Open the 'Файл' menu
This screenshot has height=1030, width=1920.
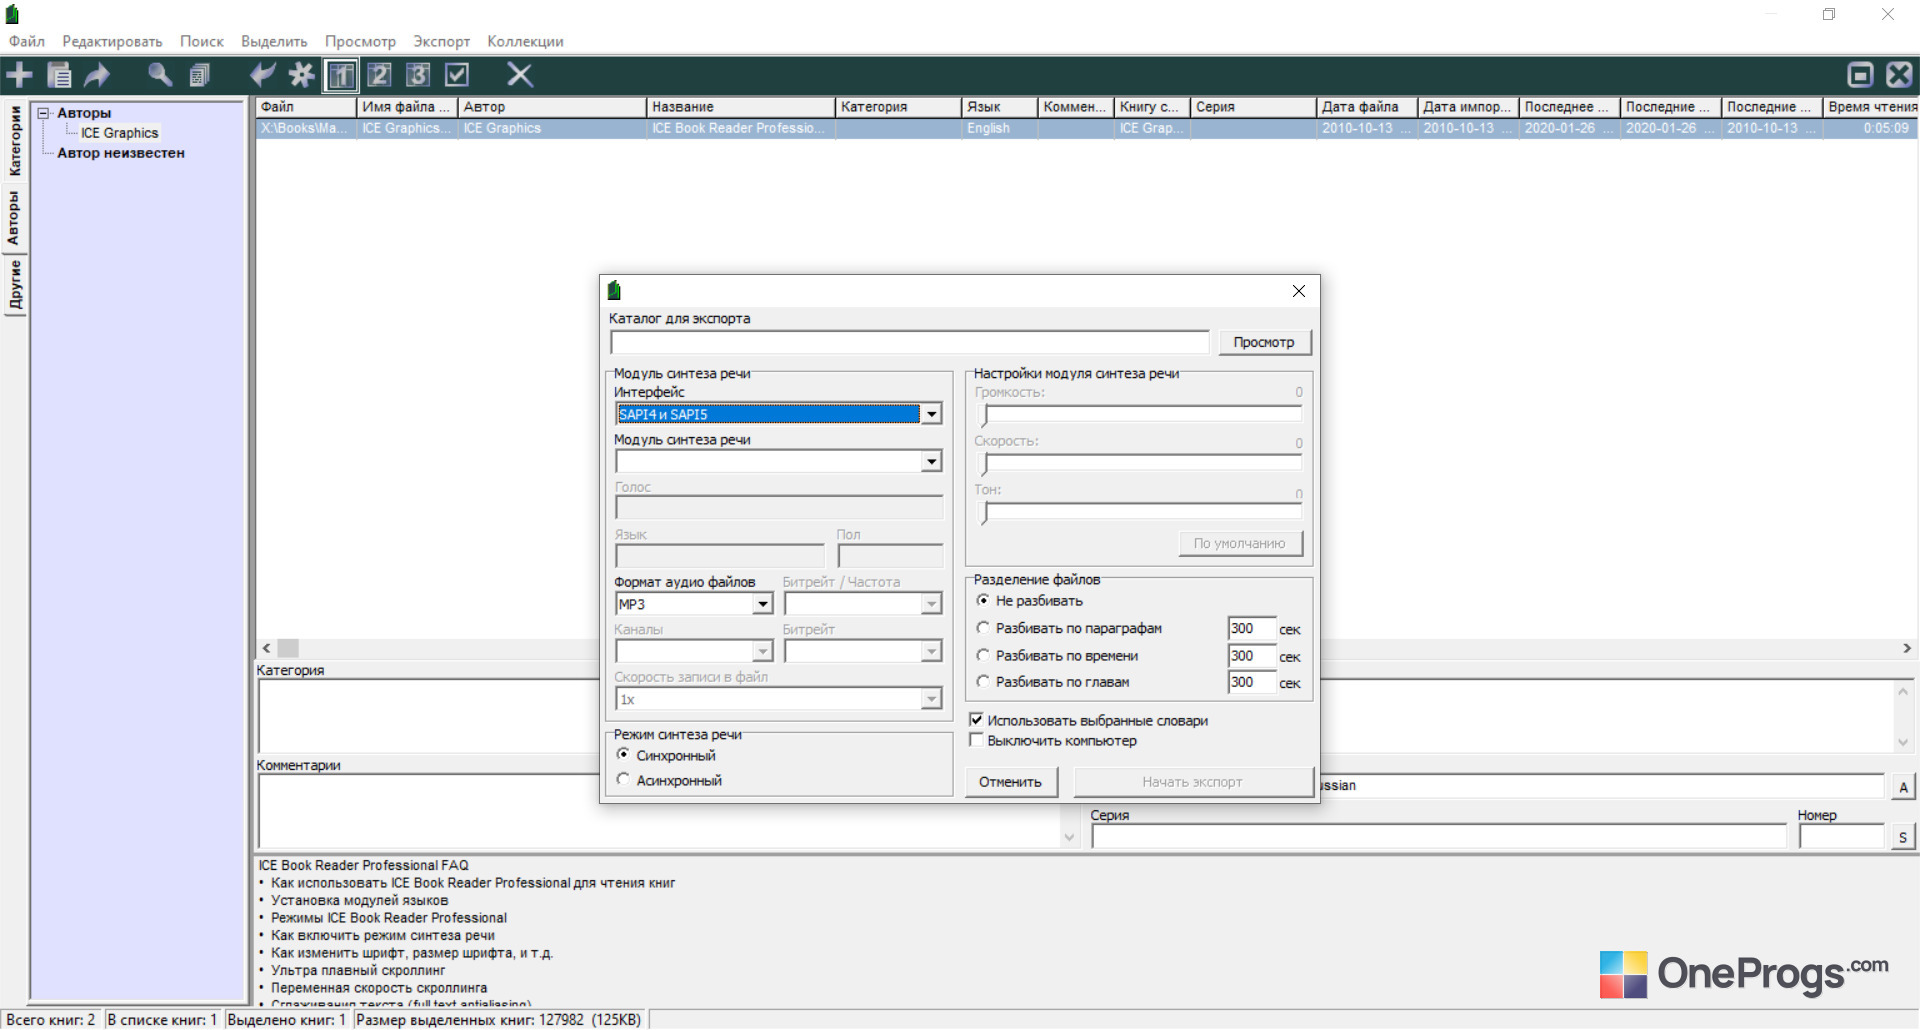tap(27, 41)
